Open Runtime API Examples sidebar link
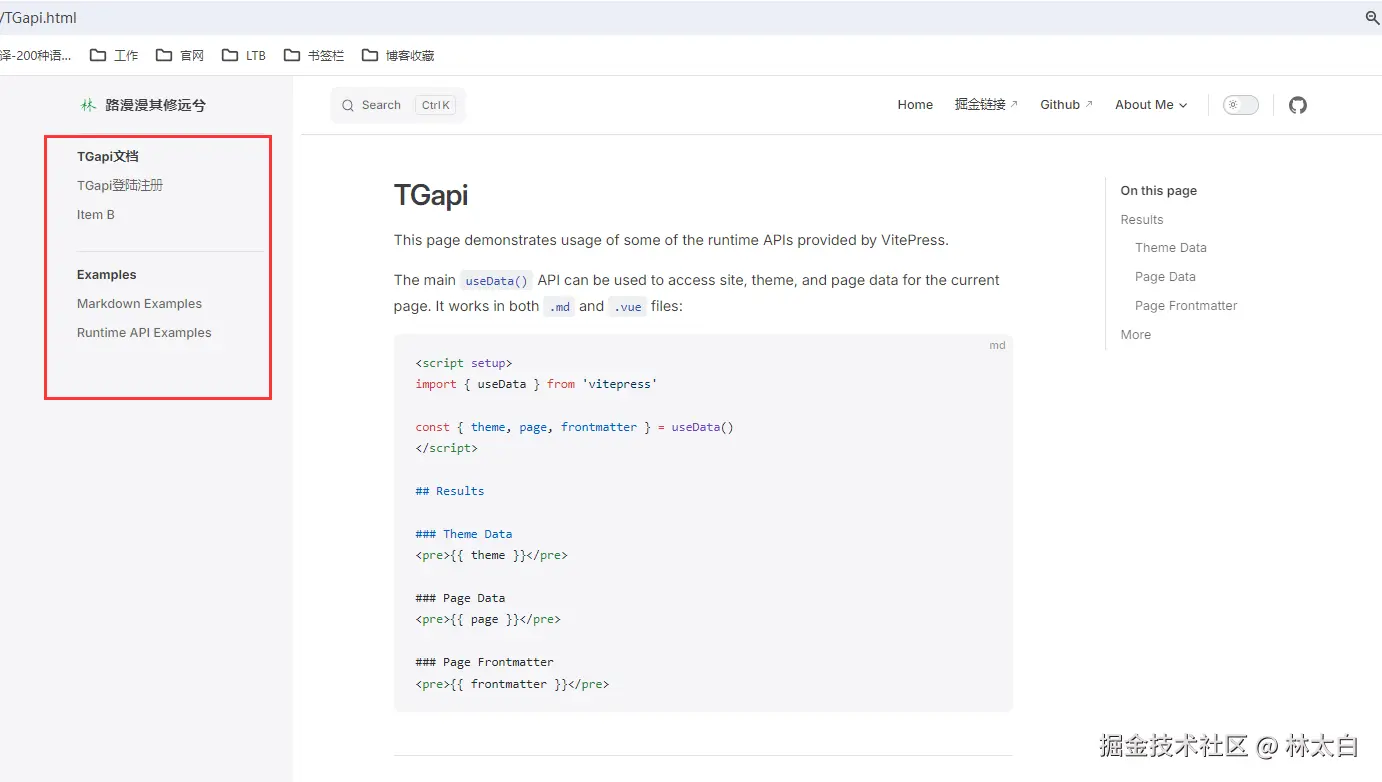This screenshot has height=782, width=1382. [x=144, y=332]
